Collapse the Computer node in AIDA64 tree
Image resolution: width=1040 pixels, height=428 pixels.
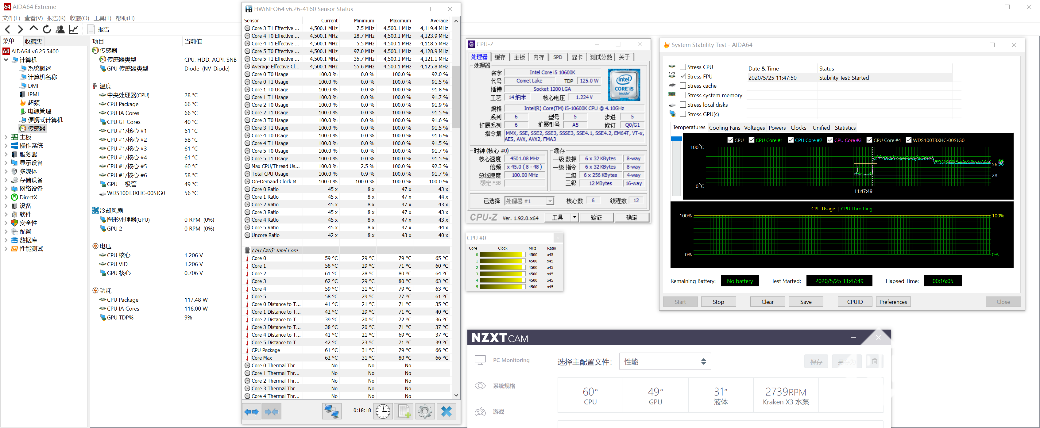coord(7,60)
